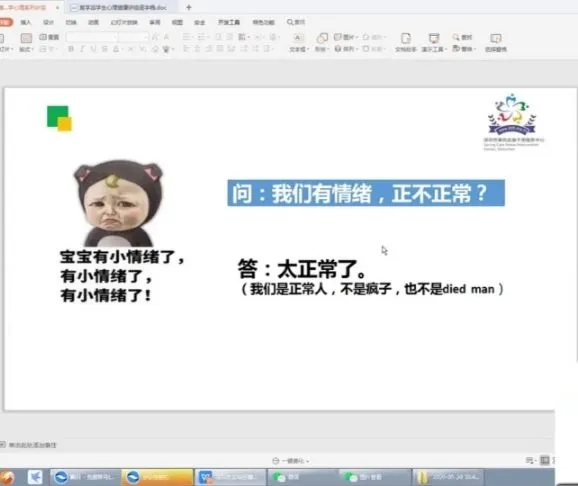Viewport: 578px width, 486px height.
Task: Click the Italic formatting icon
Action: click(82, 49)
